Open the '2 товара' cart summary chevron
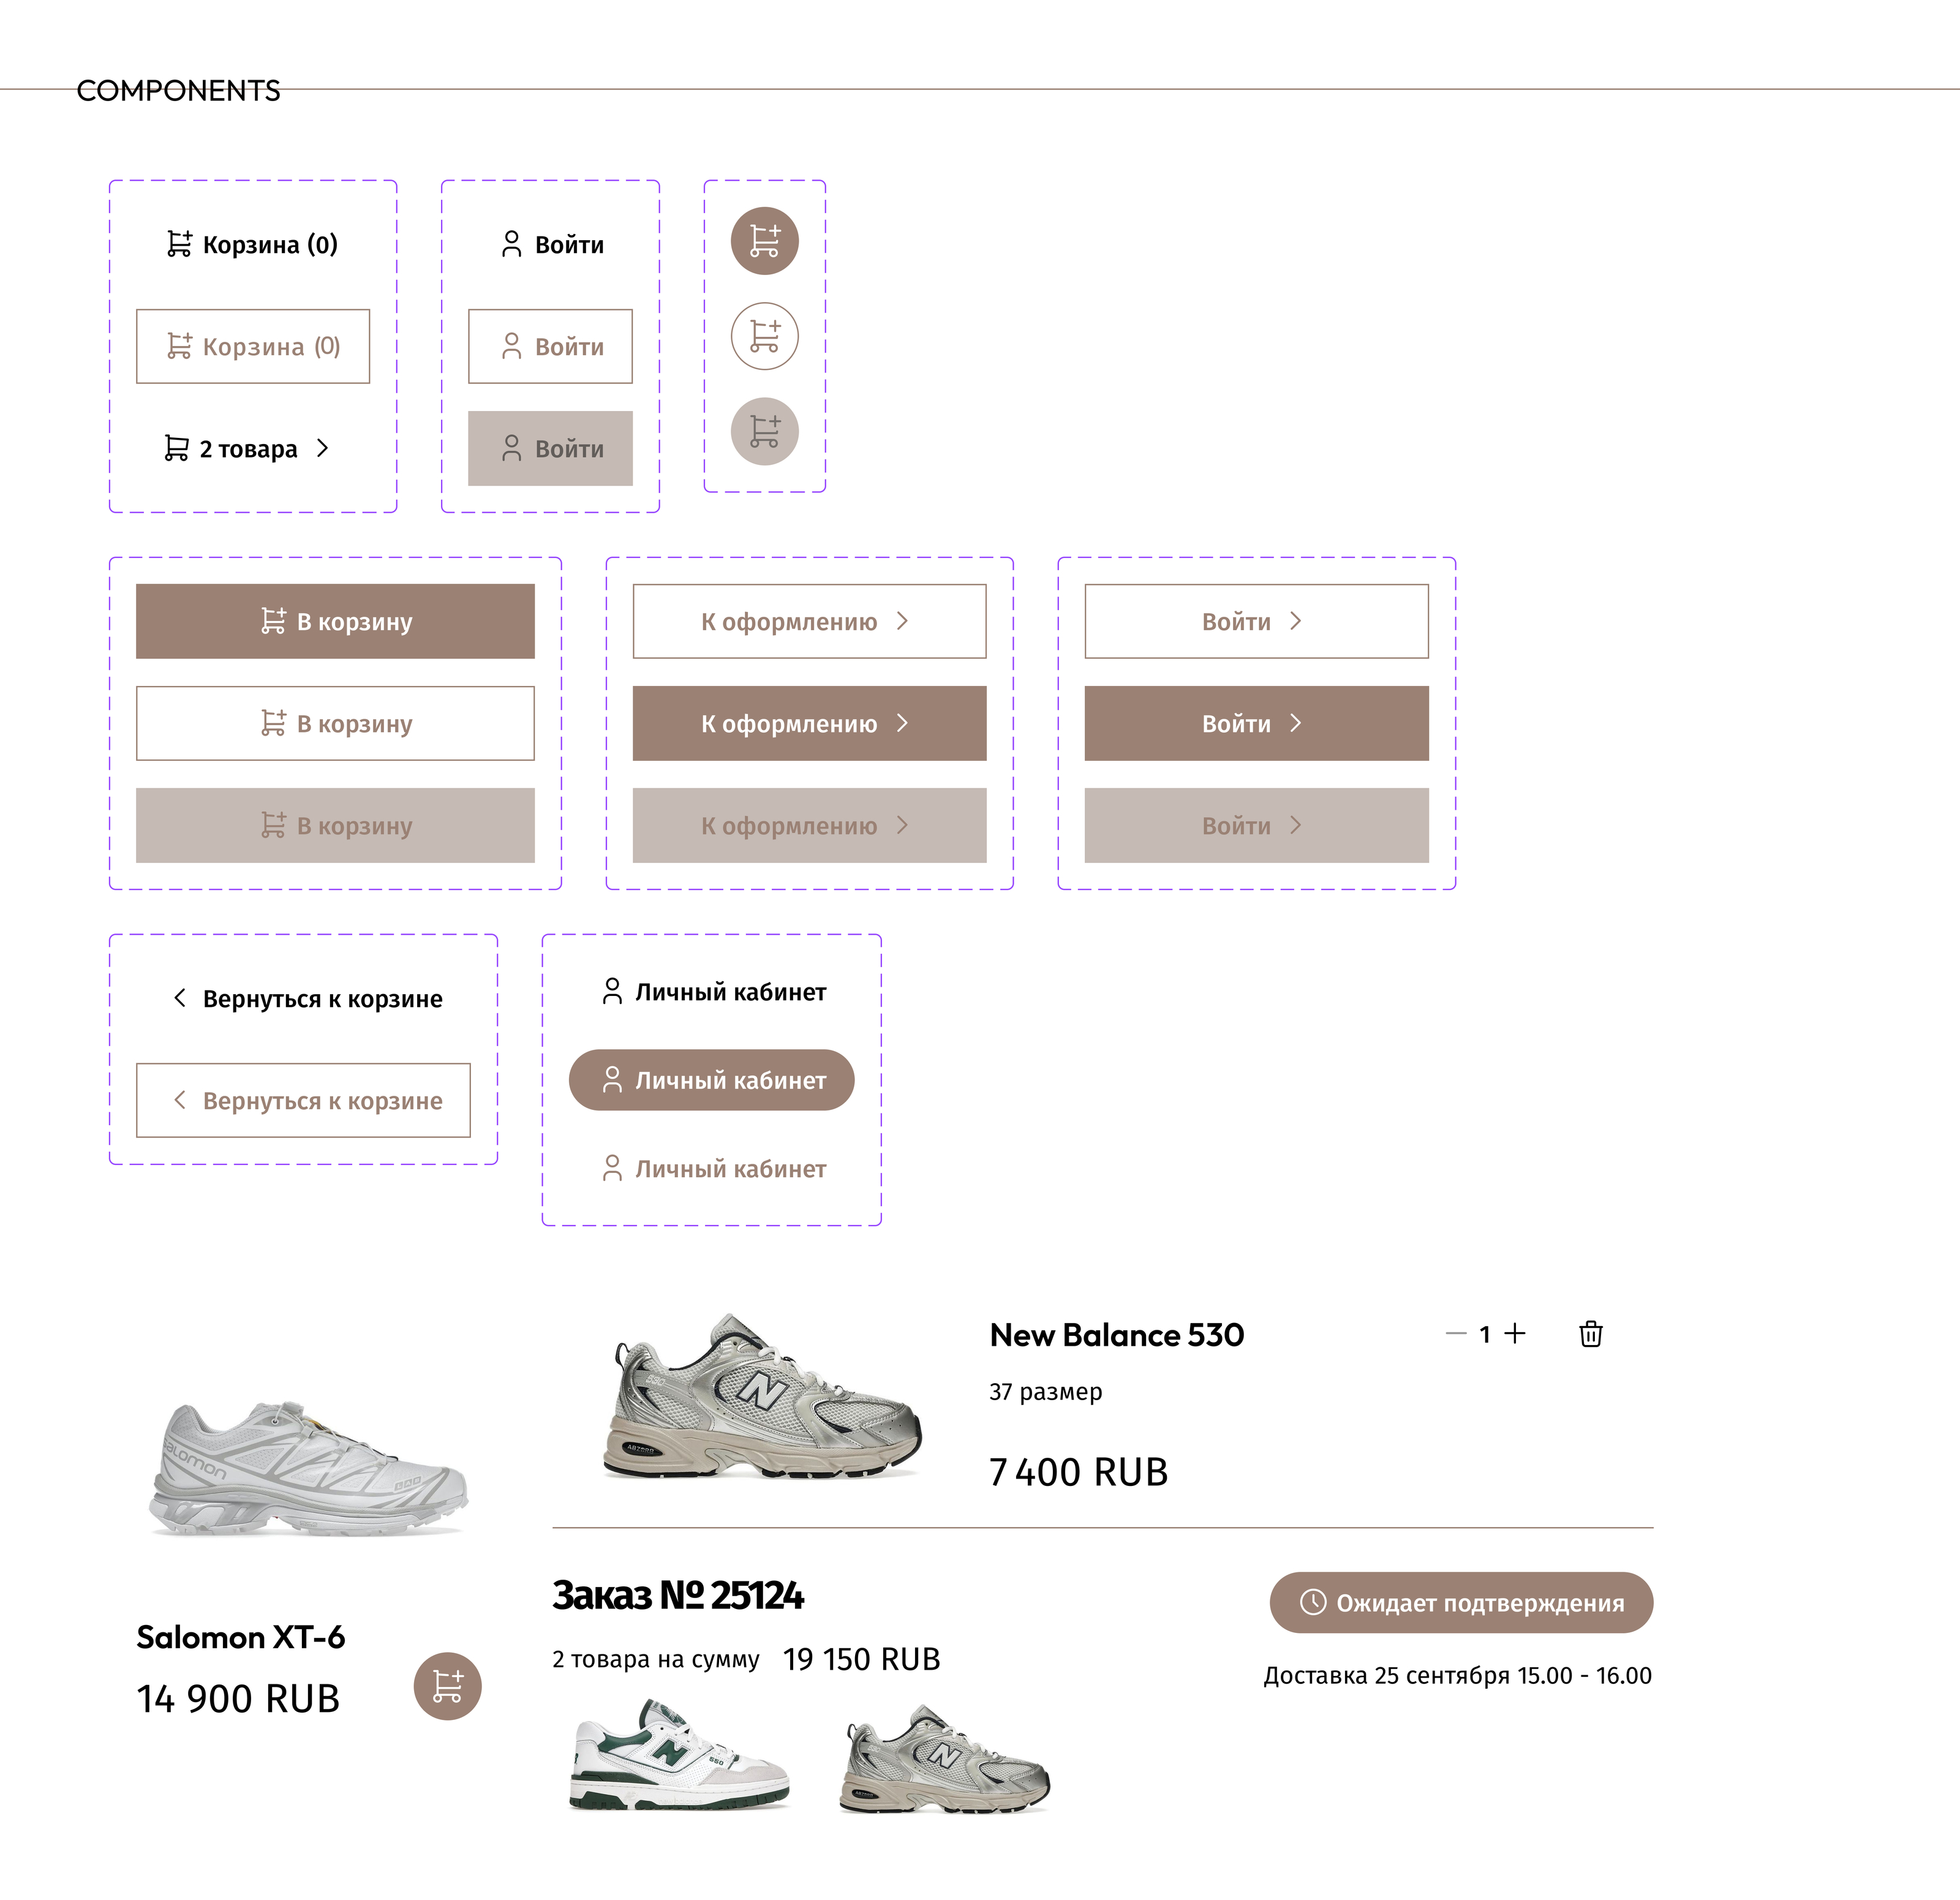 (322, 448)
